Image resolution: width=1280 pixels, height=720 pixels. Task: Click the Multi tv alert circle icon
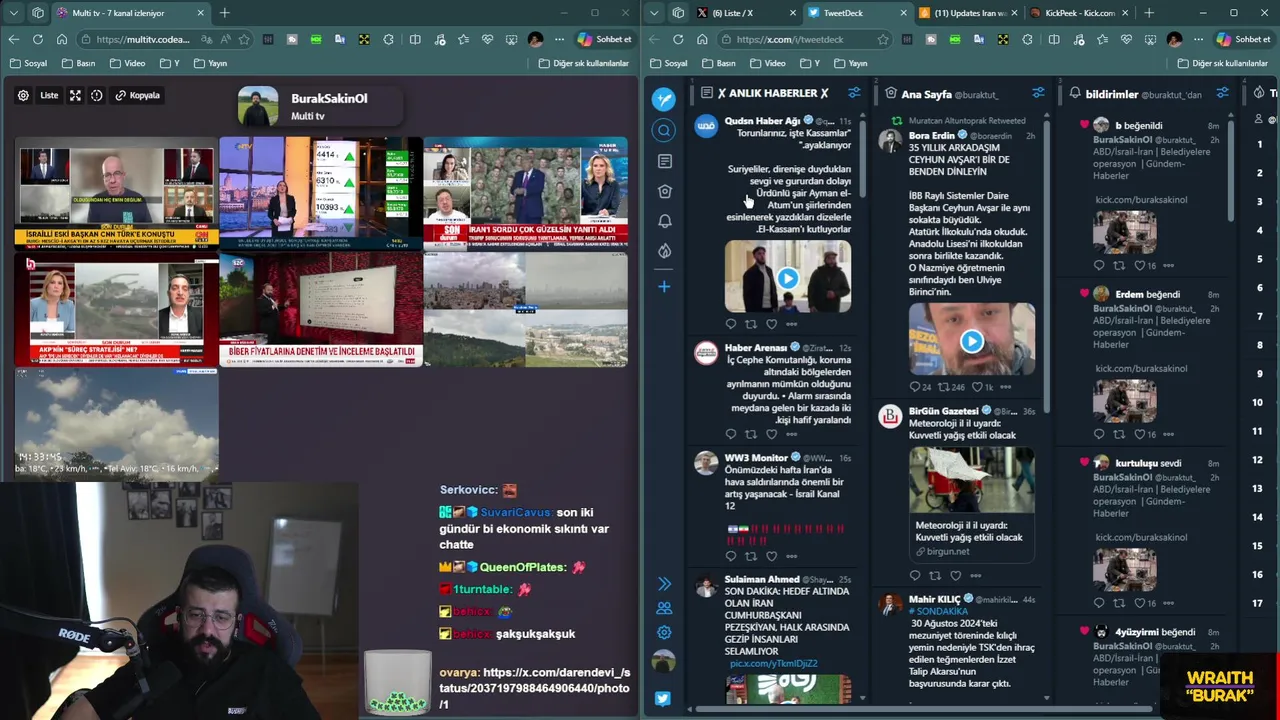pyautogui.click(x=97, y=95)
